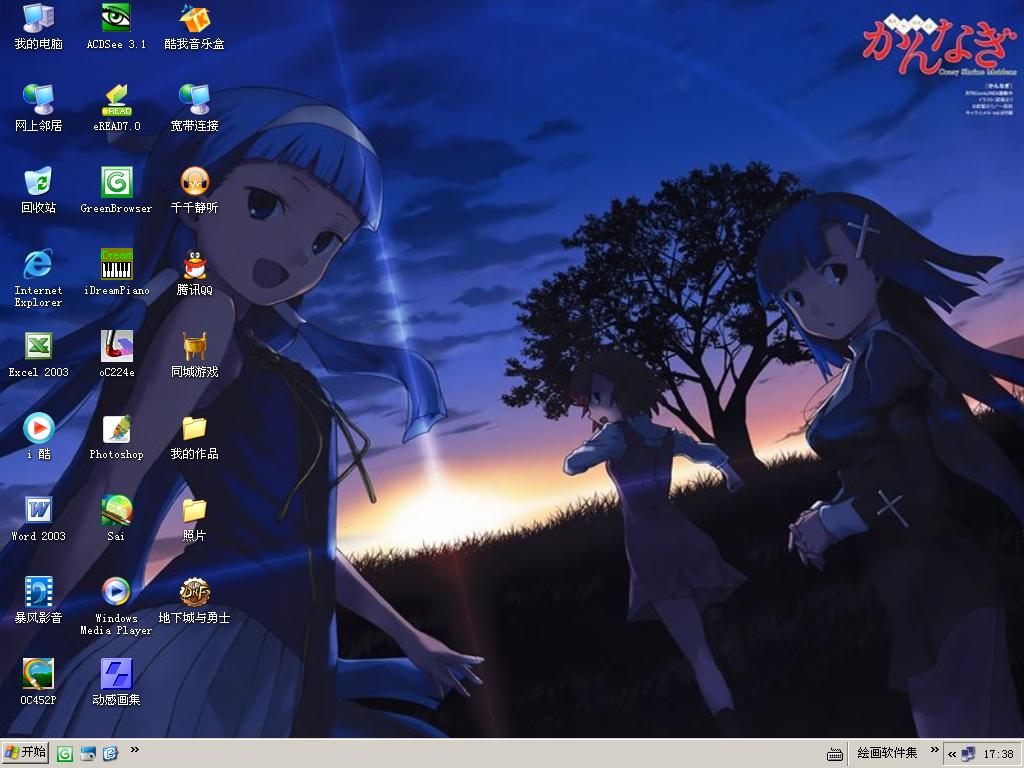Click the 绘画软件集 taskbar toolbar label
The height and width of the screenshot is (768, 1024).
point(887,753)
